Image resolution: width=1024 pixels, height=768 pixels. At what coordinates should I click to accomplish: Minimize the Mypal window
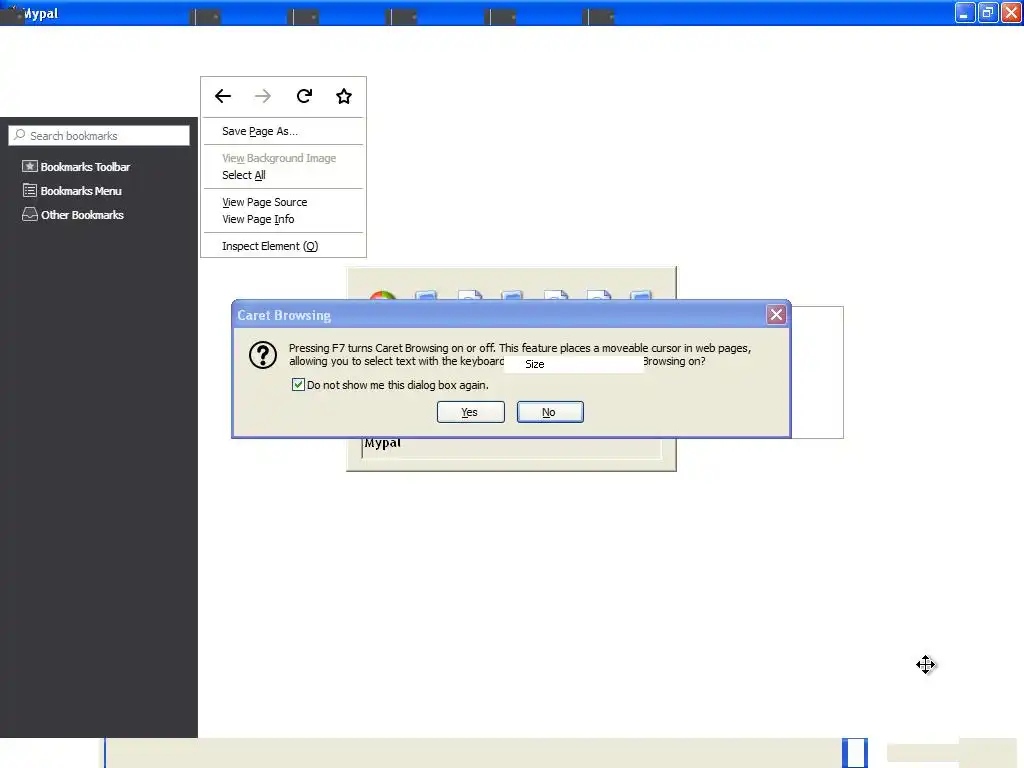coord(965,12)
